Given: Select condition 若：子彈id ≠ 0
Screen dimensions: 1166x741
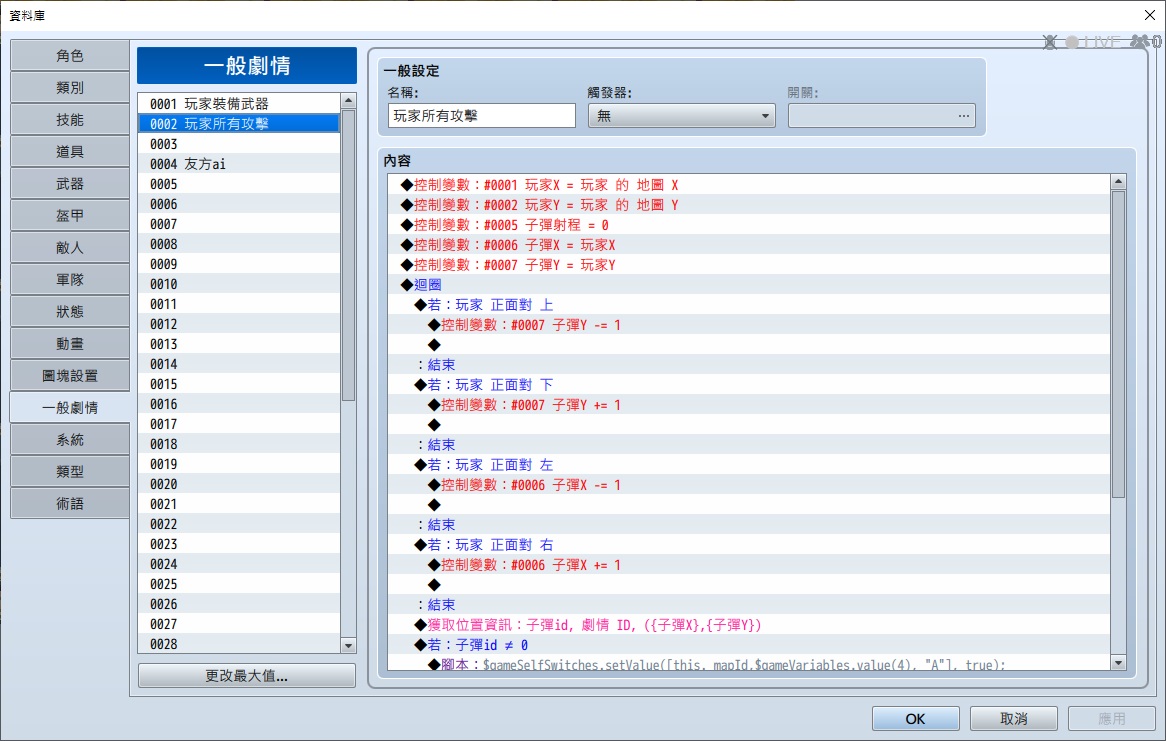Looking at the screenshot, I should click(x=749, y=645).
